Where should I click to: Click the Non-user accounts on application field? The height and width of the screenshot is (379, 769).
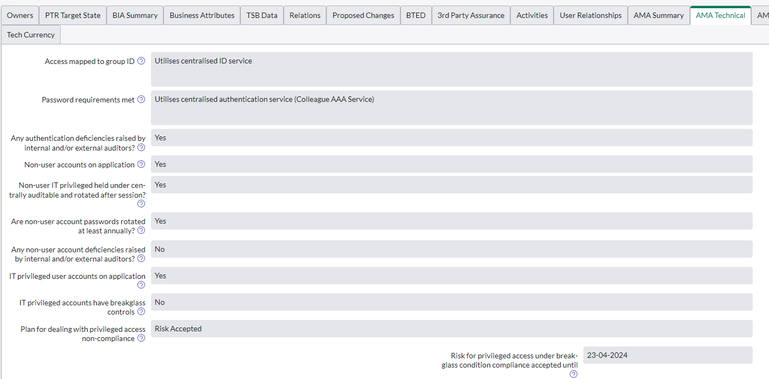[452, 164]
